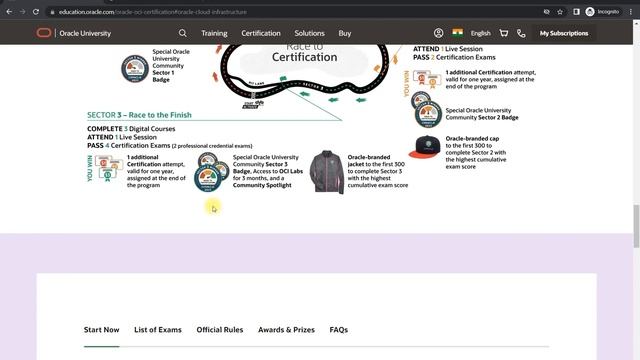
Task: Switch to the Official Rules tab
Action: point(220,330)
